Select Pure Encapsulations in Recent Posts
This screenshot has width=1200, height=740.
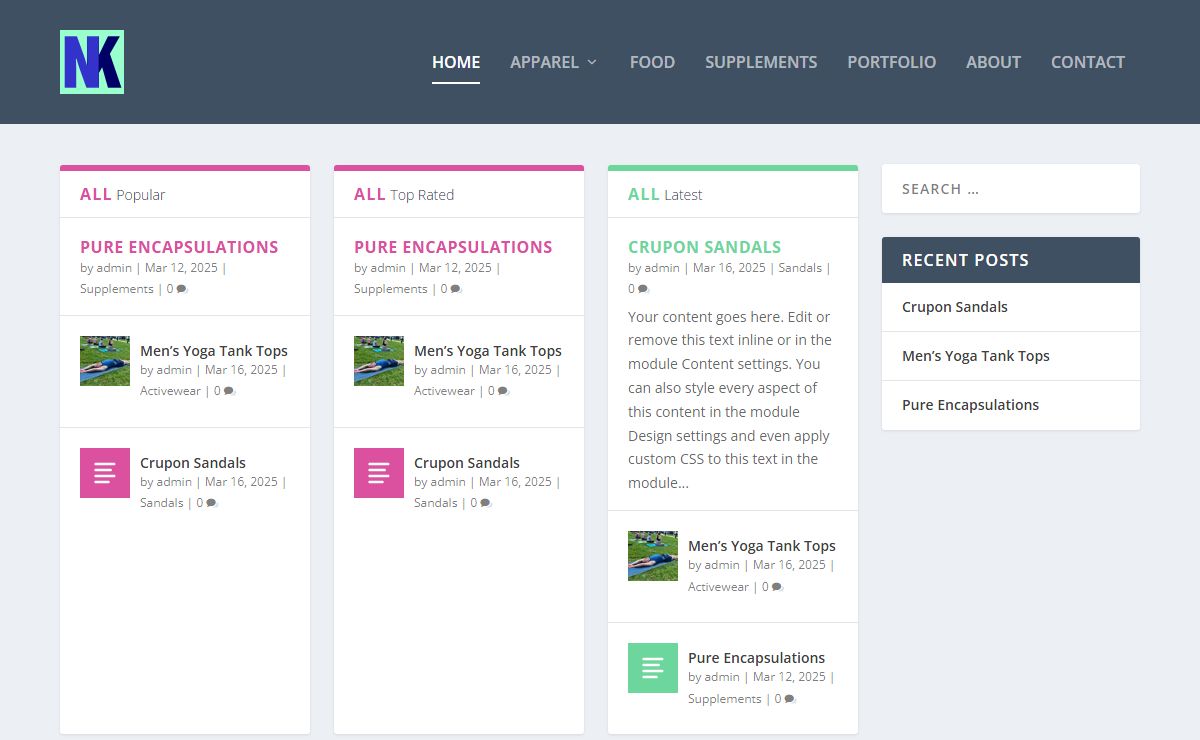[971, 405]
